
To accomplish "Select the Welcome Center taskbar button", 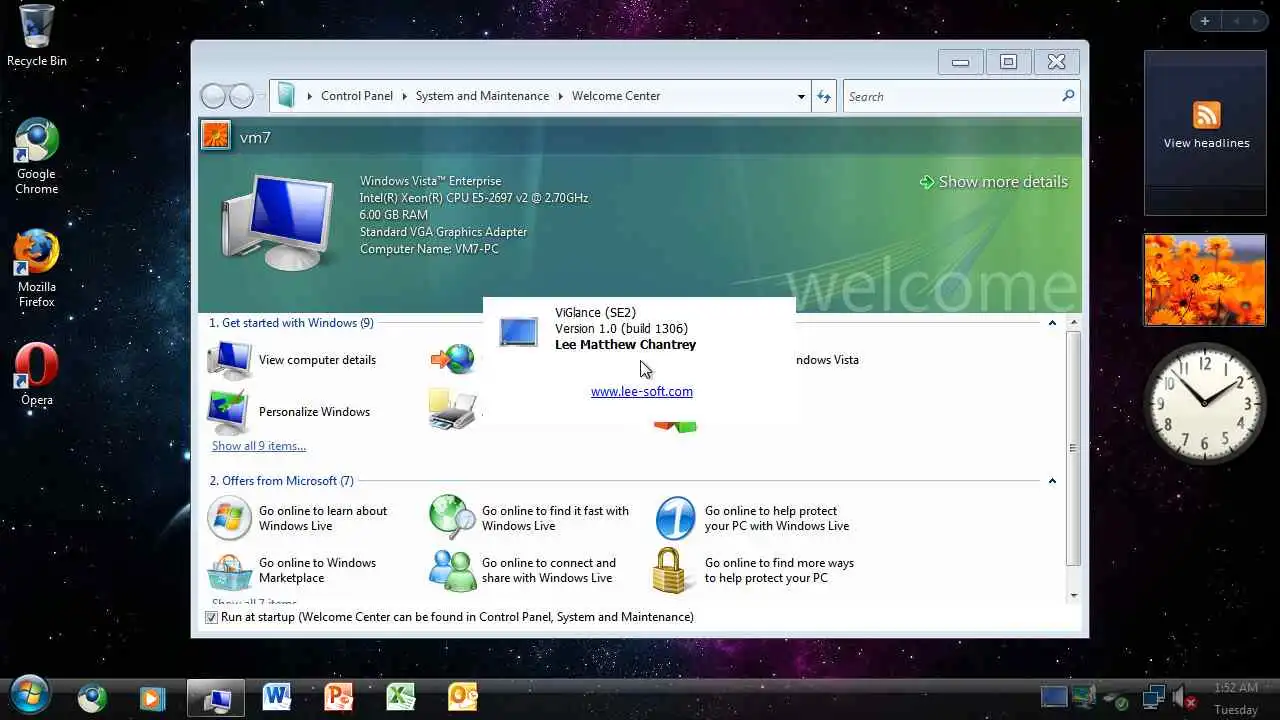I will click(215, 698).
